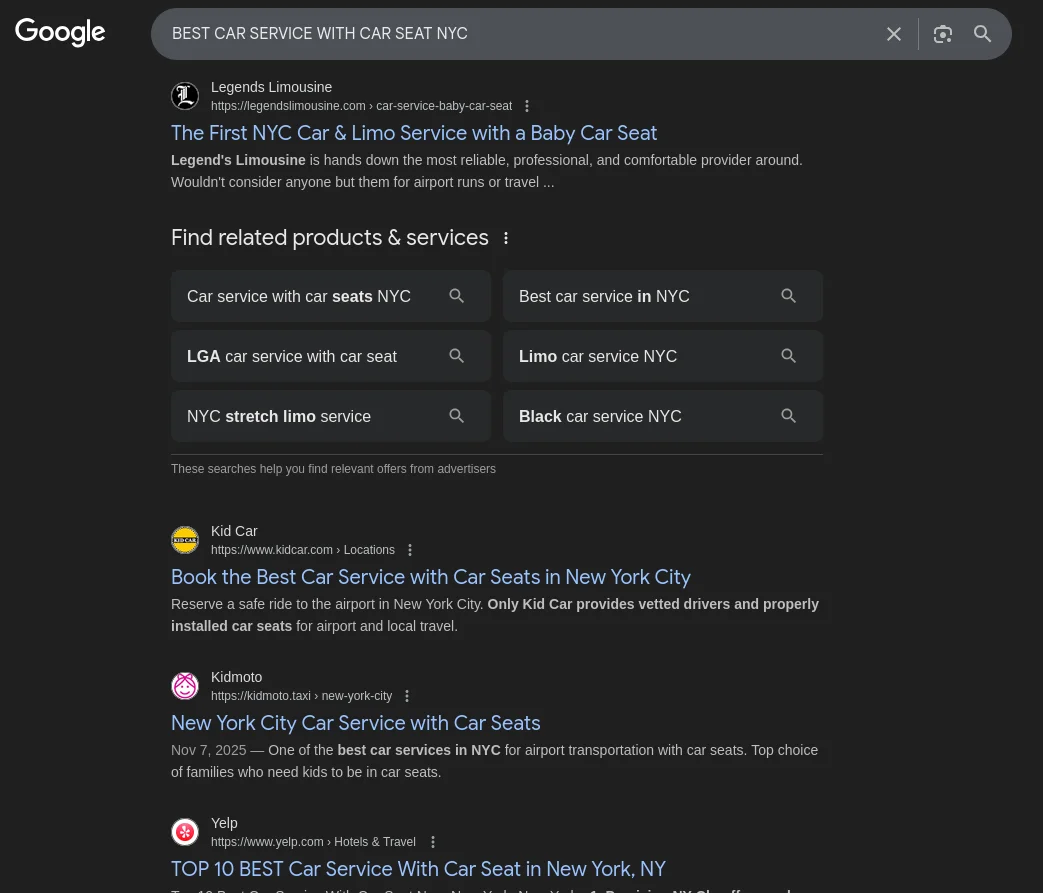Click into the Google search box

coord(520,34)
